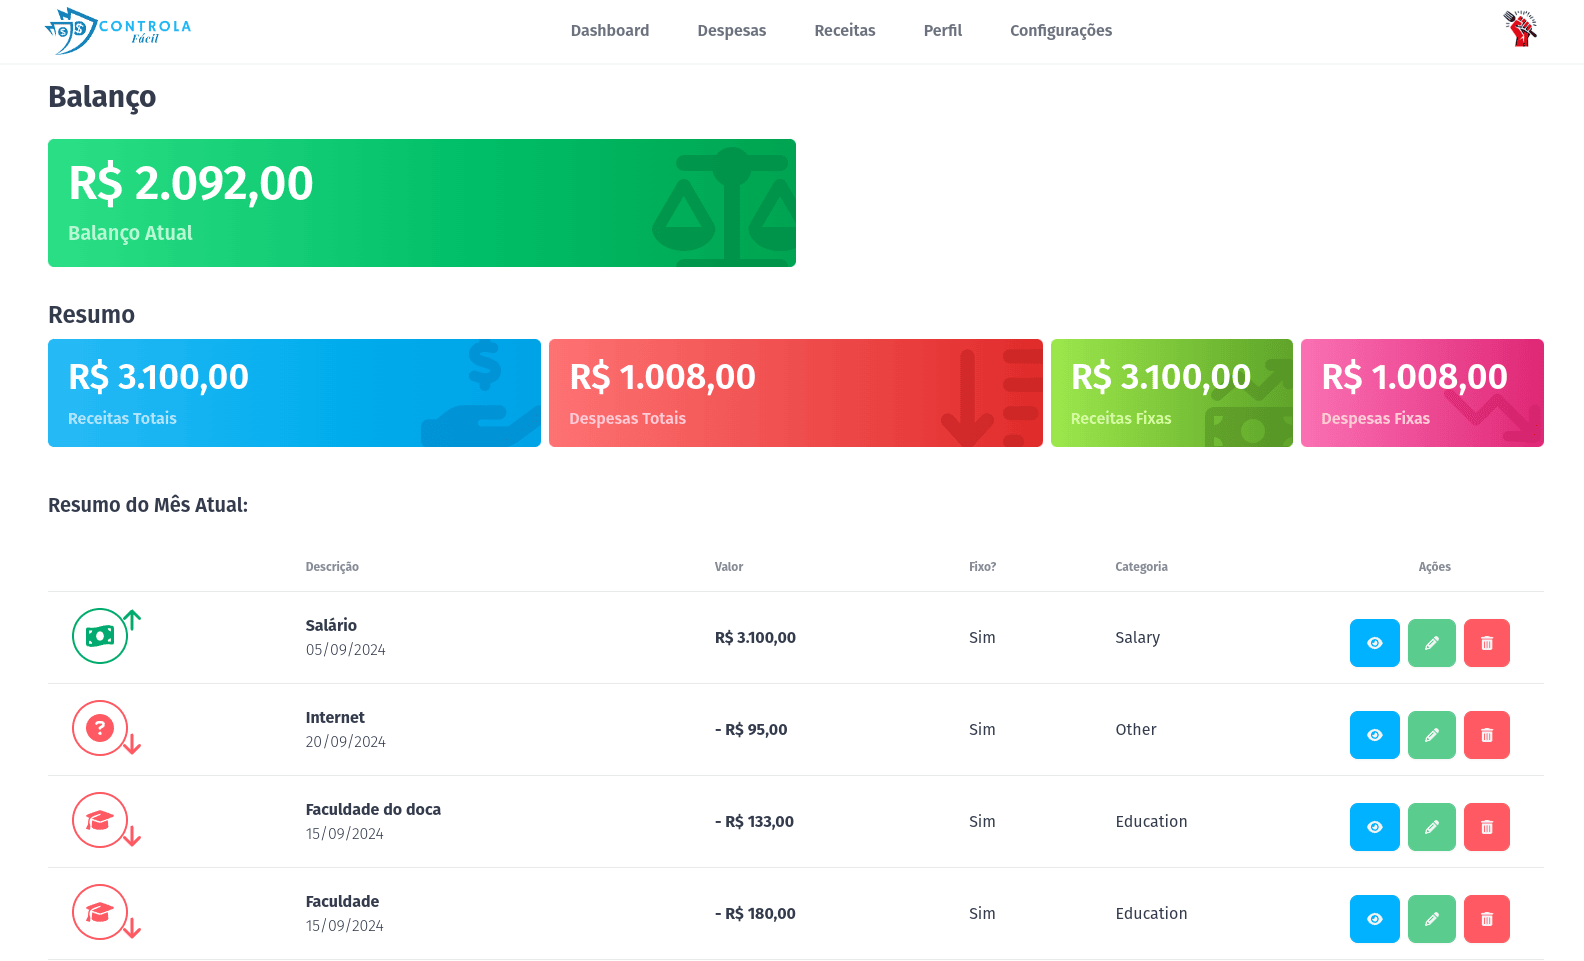Click the Ações column header
Screen dimensions: 1584x961
click(x=1434, y=567)
